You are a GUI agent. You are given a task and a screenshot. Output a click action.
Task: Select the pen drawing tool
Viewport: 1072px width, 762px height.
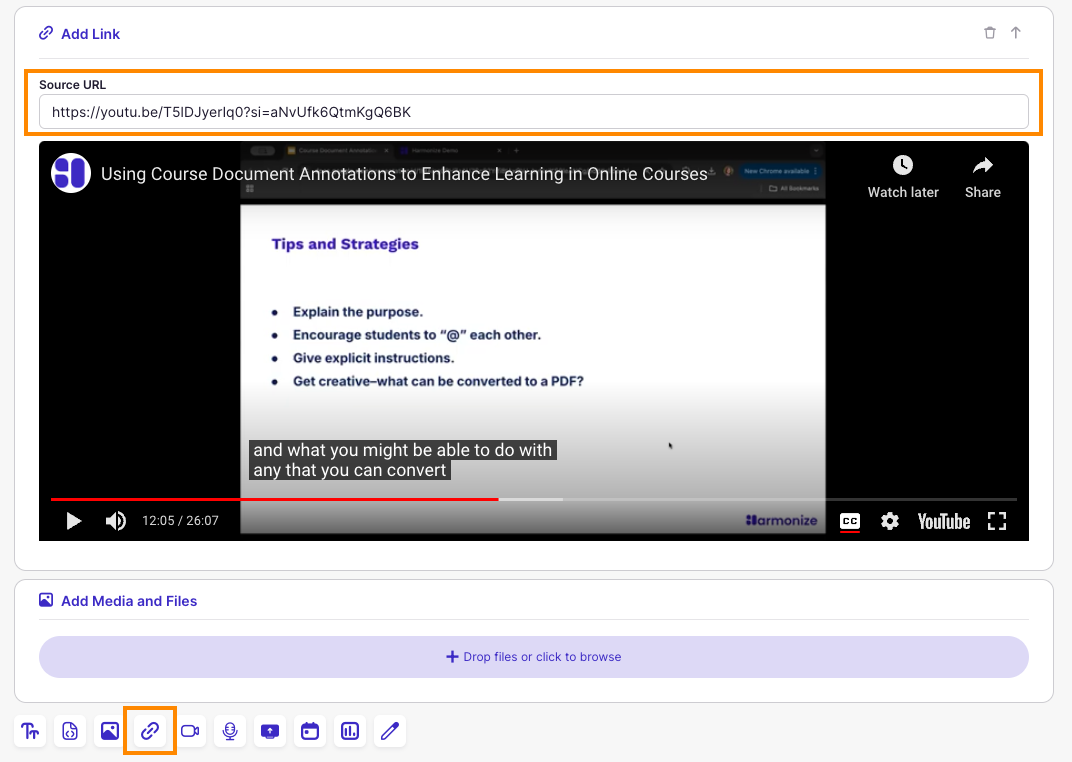coord(389,731)
